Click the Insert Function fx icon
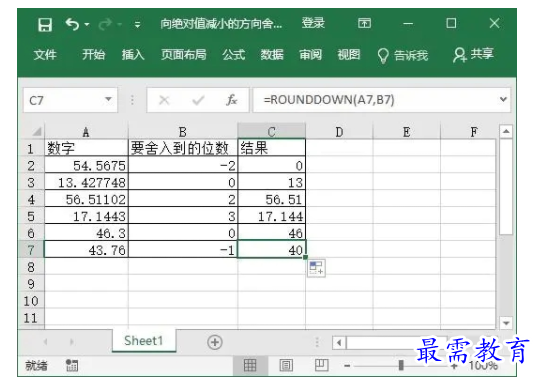The height and width of the screenshot is (382, 538). click(232, 100)
